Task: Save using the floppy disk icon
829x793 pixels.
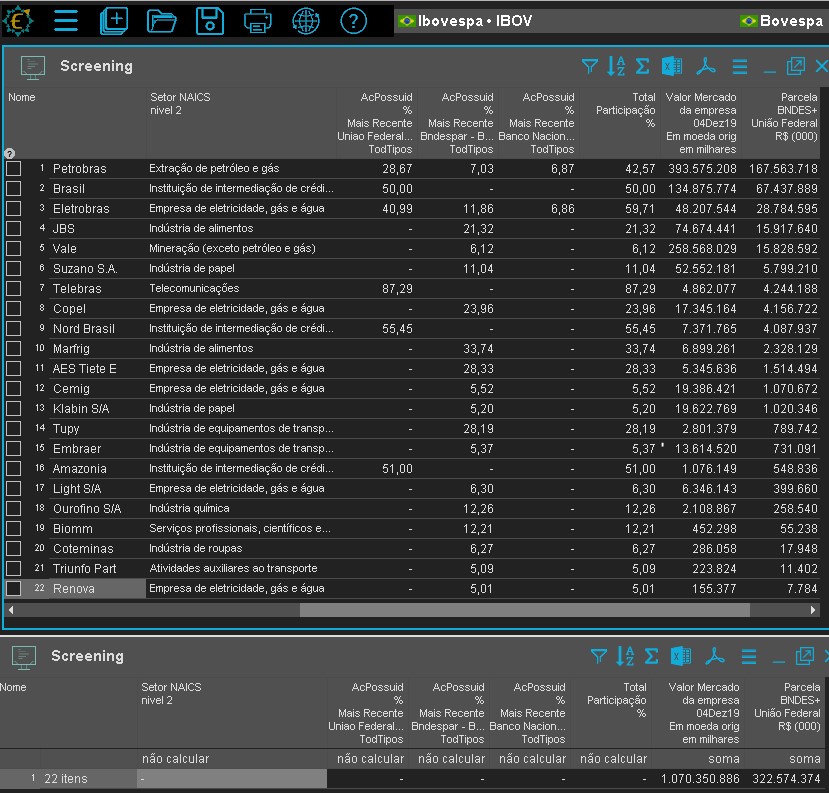Action: 209,21
